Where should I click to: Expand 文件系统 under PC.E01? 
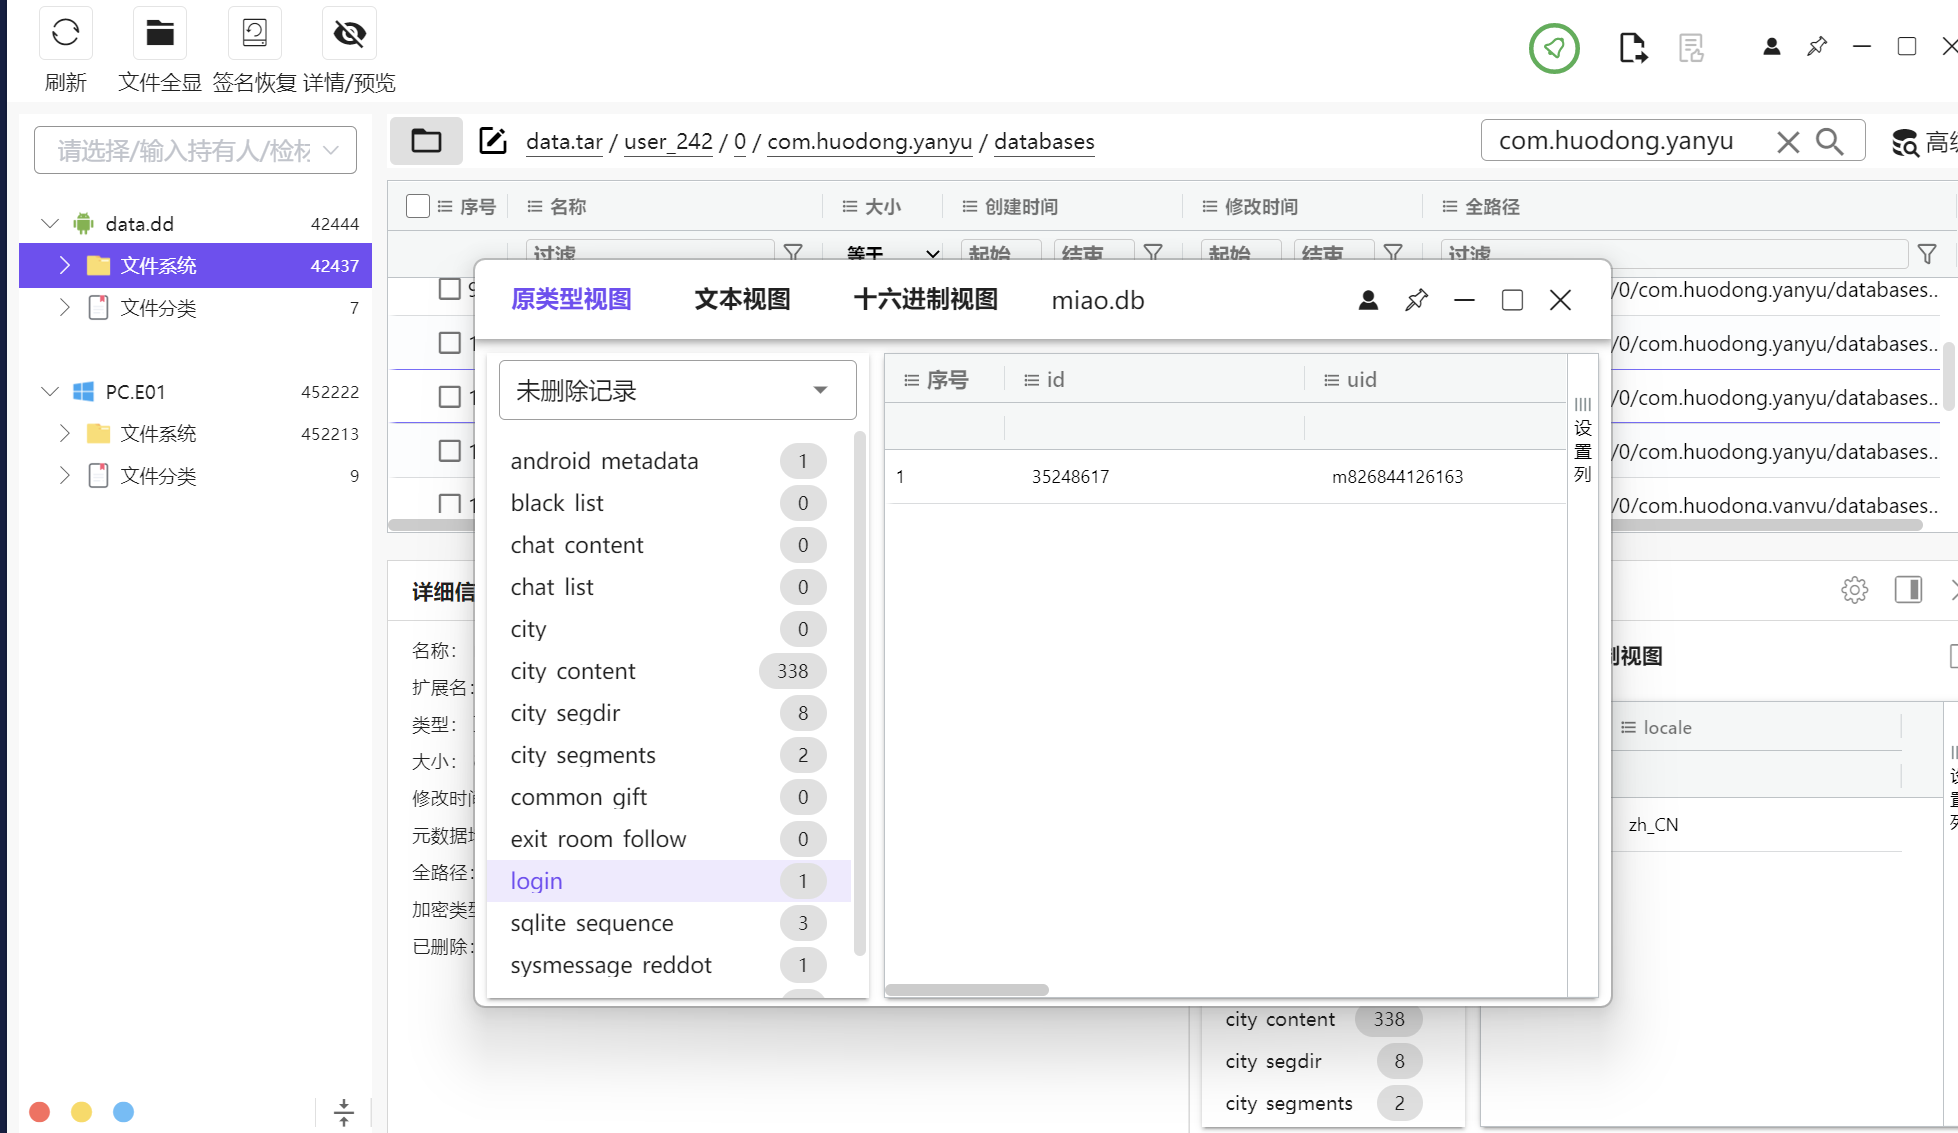tap(65, 433)
